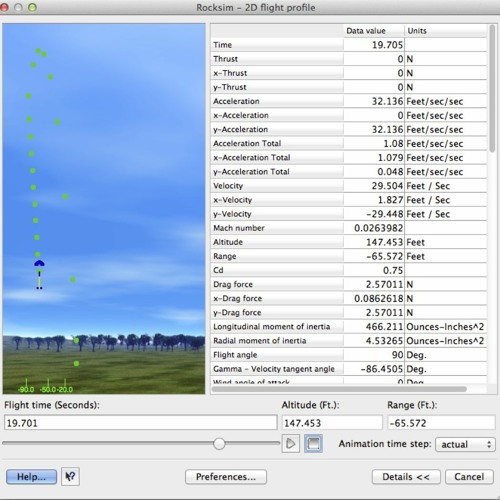Viewport: 500px width, 500px height.
Task: Select the Gamma - Velocity tangent angle row
Action: tap(349, 369)
